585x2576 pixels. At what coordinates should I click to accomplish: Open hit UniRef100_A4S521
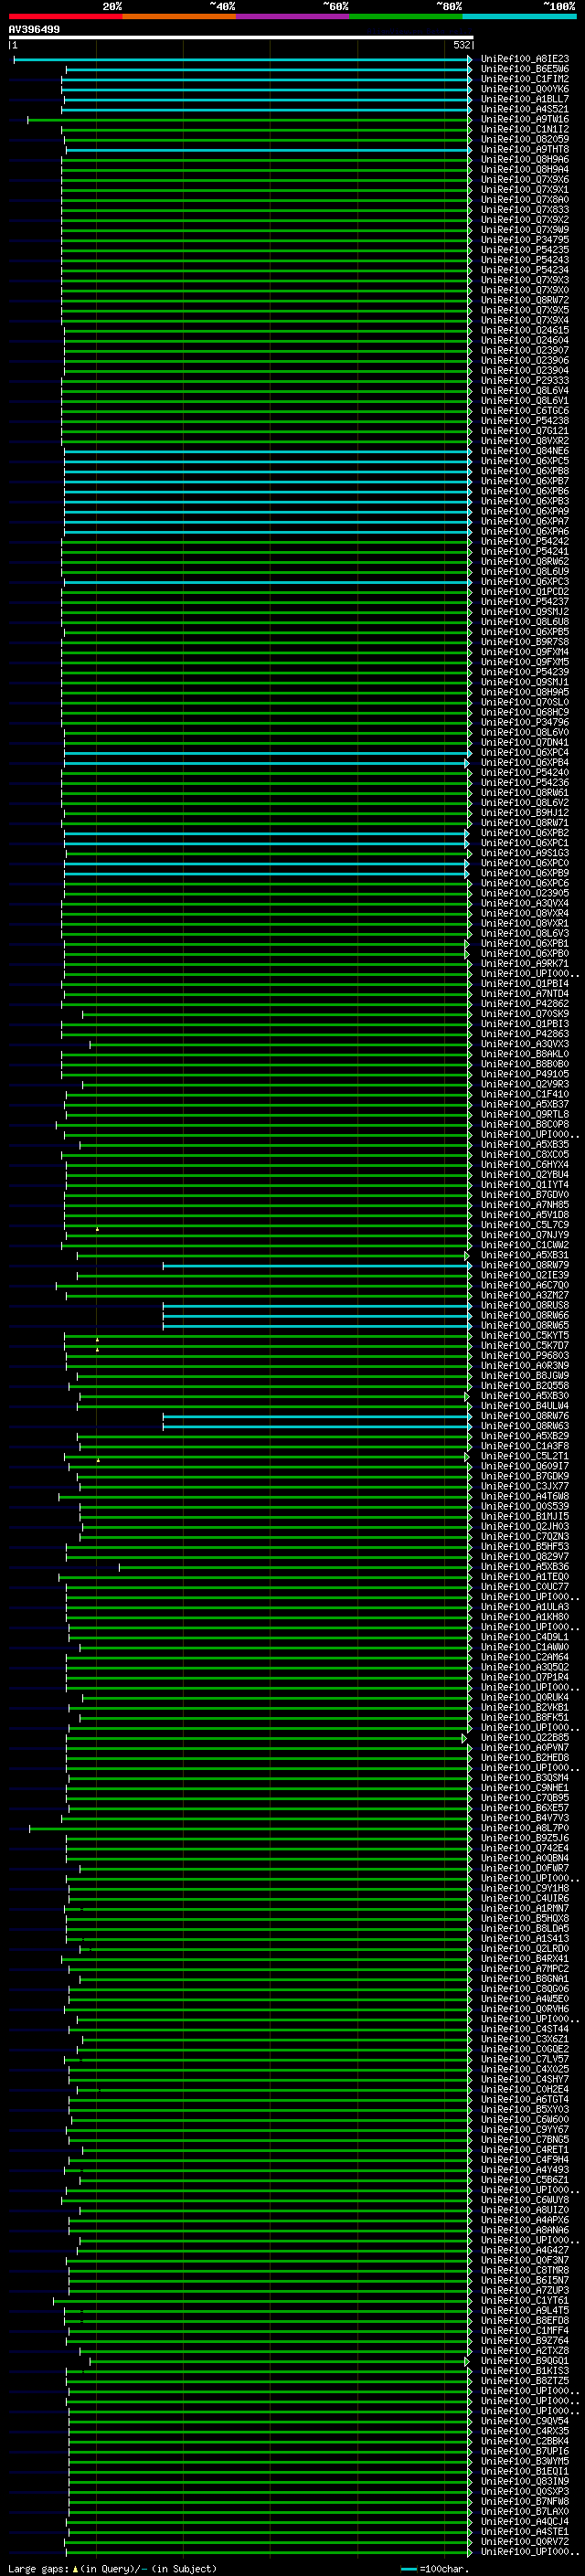[x=525, y=109]
